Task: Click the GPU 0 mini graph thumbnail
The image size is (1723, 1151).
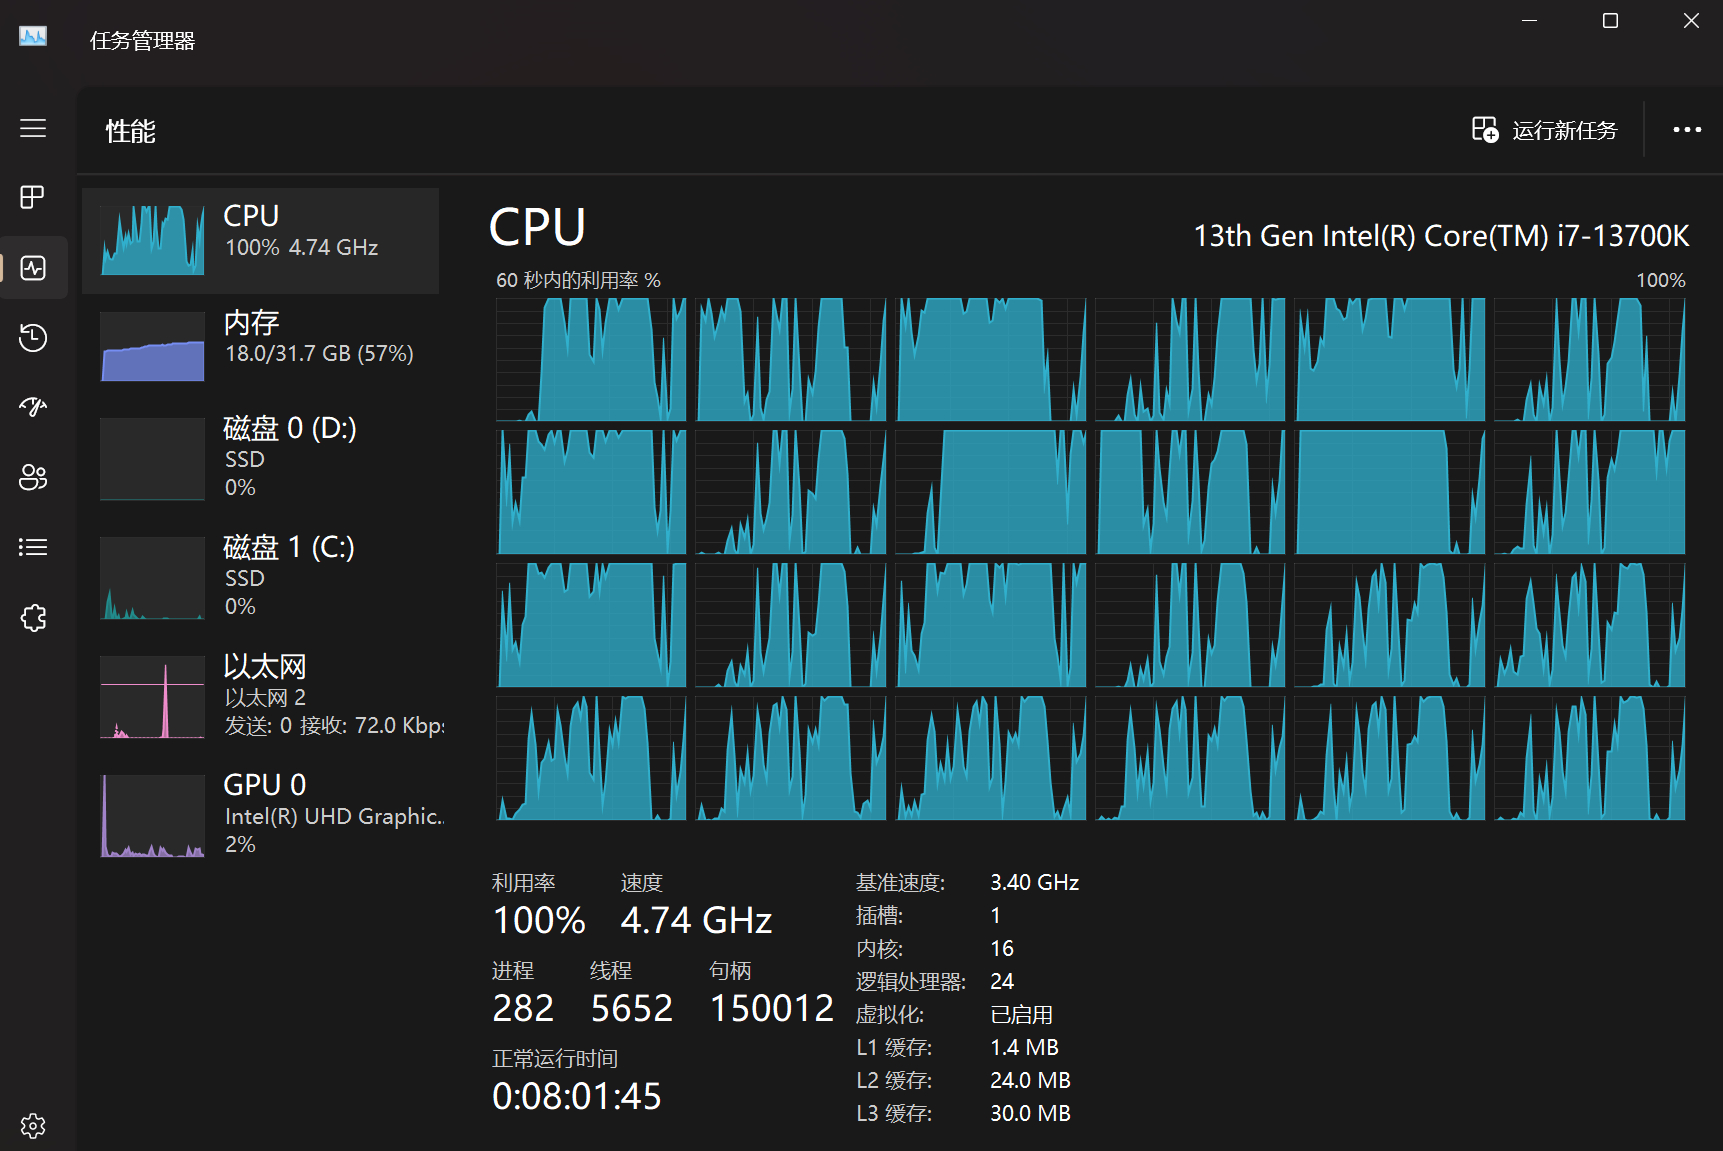Action: [152, 816]
